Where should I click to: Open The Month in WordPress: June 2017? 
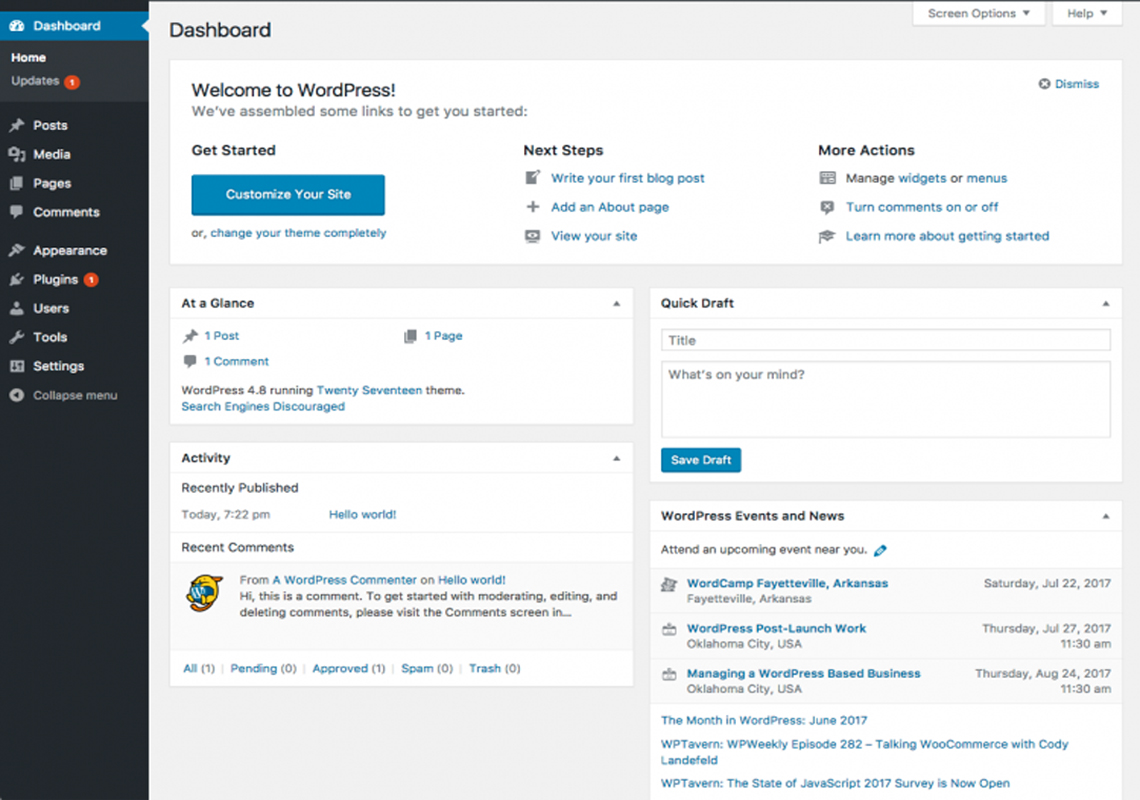(x=764, y=720)
